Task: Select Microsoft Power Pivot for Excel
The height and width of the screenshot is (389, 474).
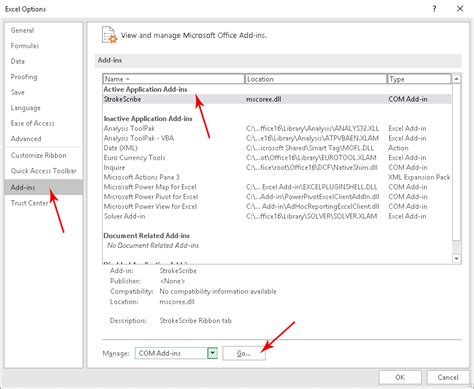Action: [x=277, y=197]
